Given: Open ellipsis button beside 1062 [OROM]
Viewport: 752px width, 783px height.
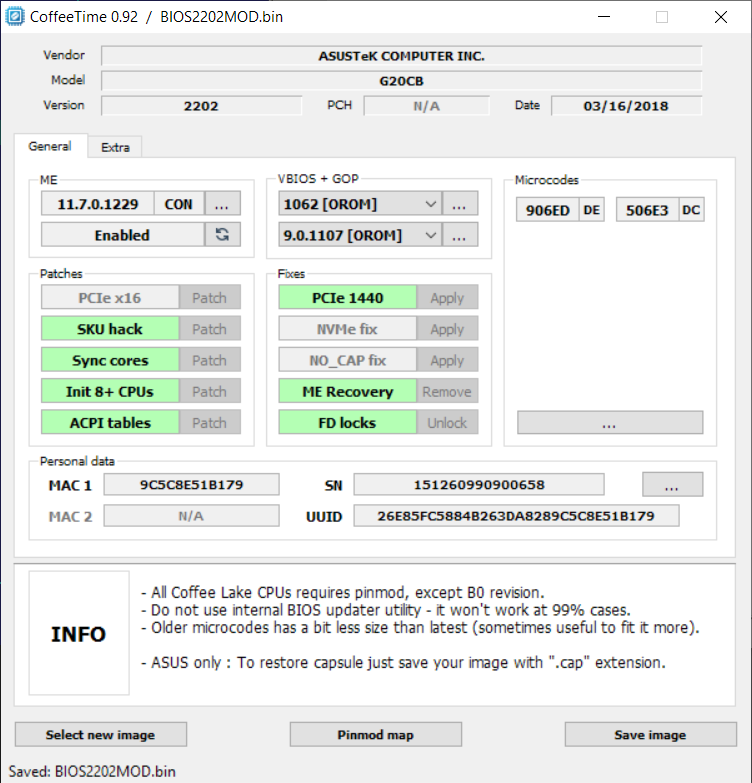Looking at the screenshot, I should point(459,204).
